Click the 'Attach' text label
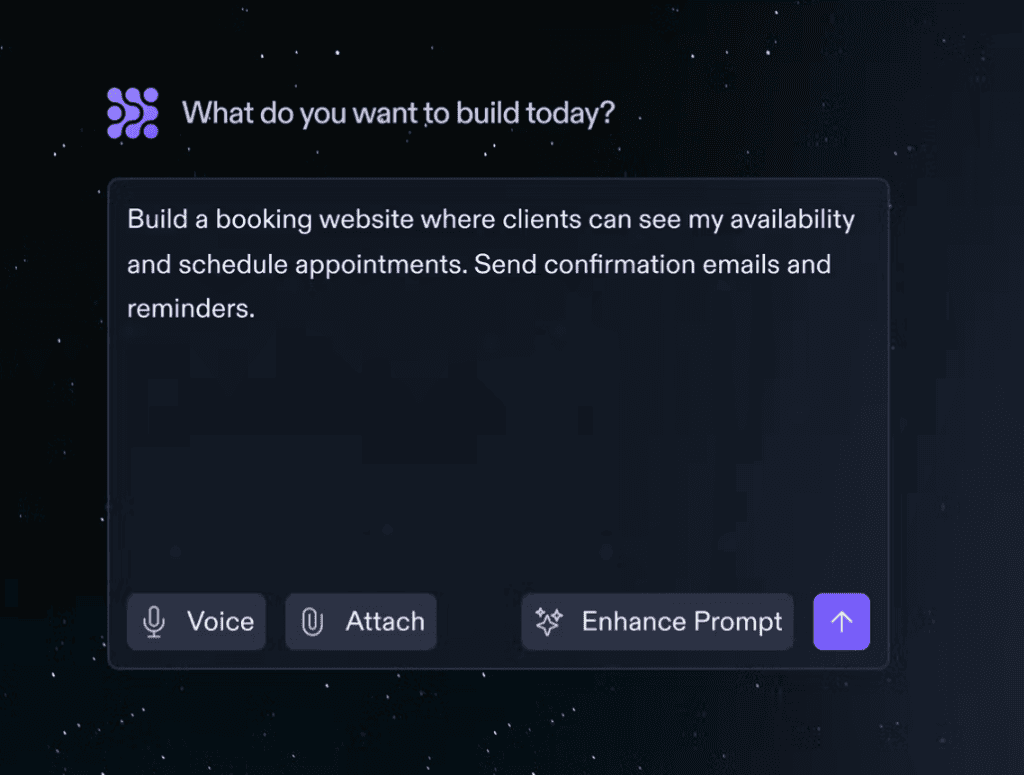The width and height of the screenshot is (1024, 775). pos(385,622)
